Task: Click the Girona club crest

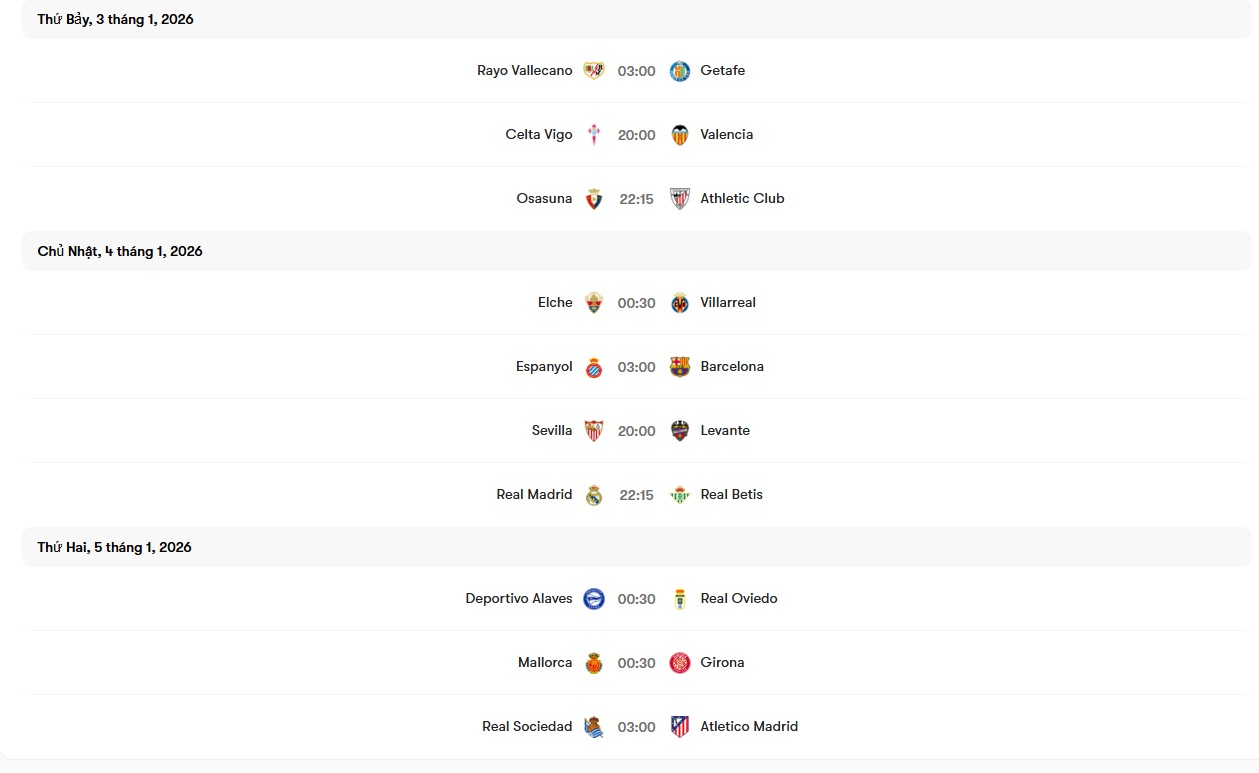Action: click(x=680, y=663)
